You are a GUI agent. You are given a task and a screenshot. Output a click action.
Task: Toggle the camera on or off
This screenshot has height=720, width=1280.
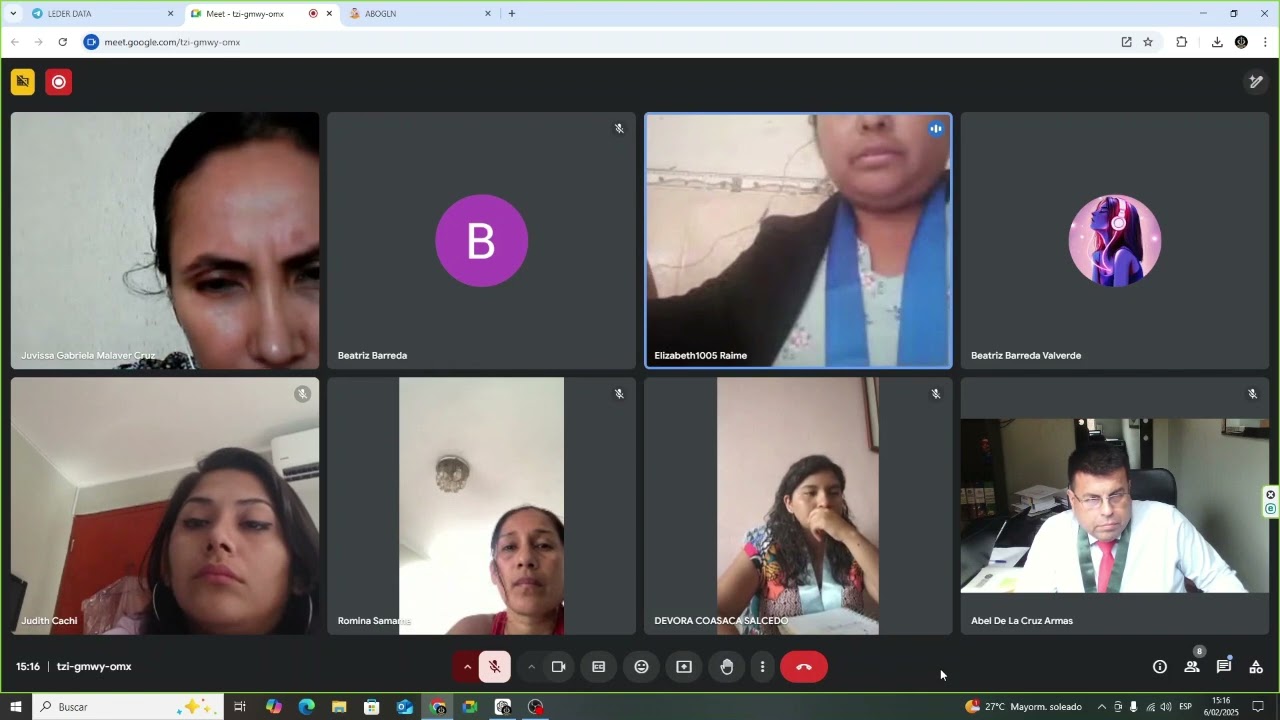point(559,667)
